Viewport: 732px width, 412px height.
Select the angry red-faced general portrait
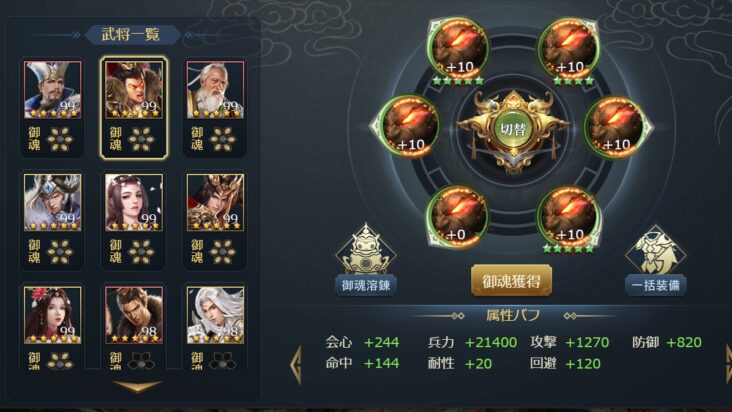point(134,90)
